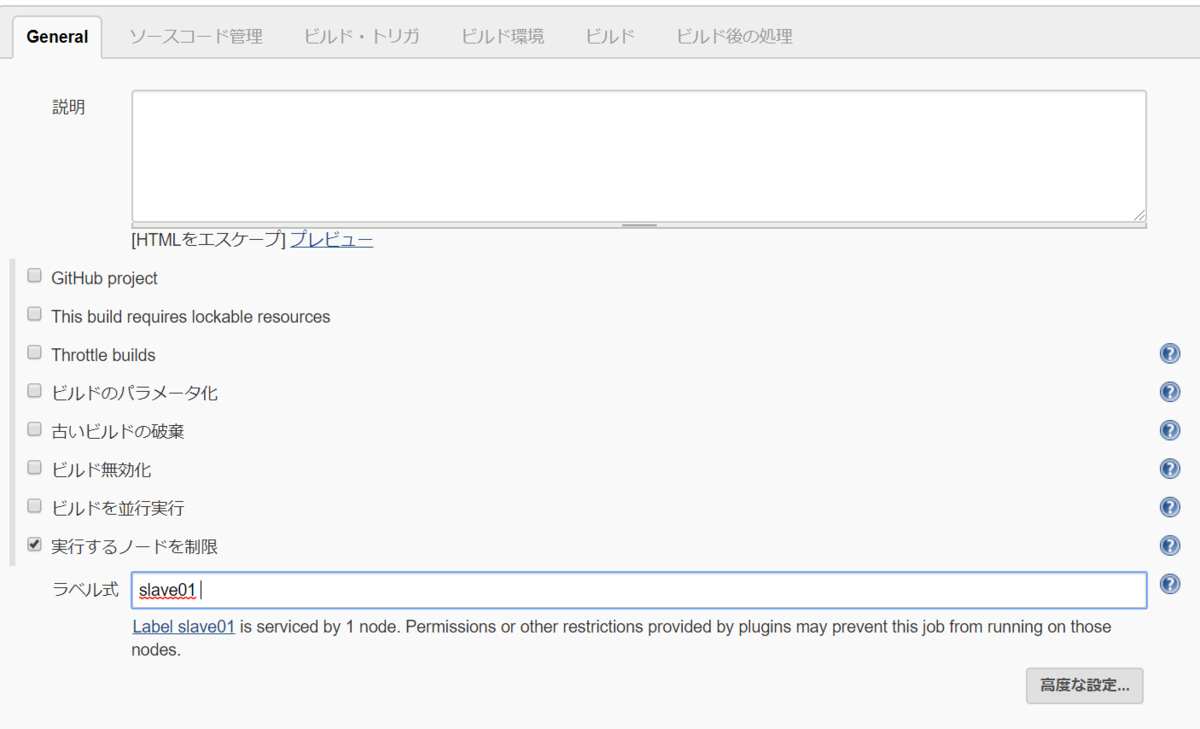Viewport: 1200px width, 729px height.
Task: Open help for Throttle builds
Action: click(x=1169, y=353)
